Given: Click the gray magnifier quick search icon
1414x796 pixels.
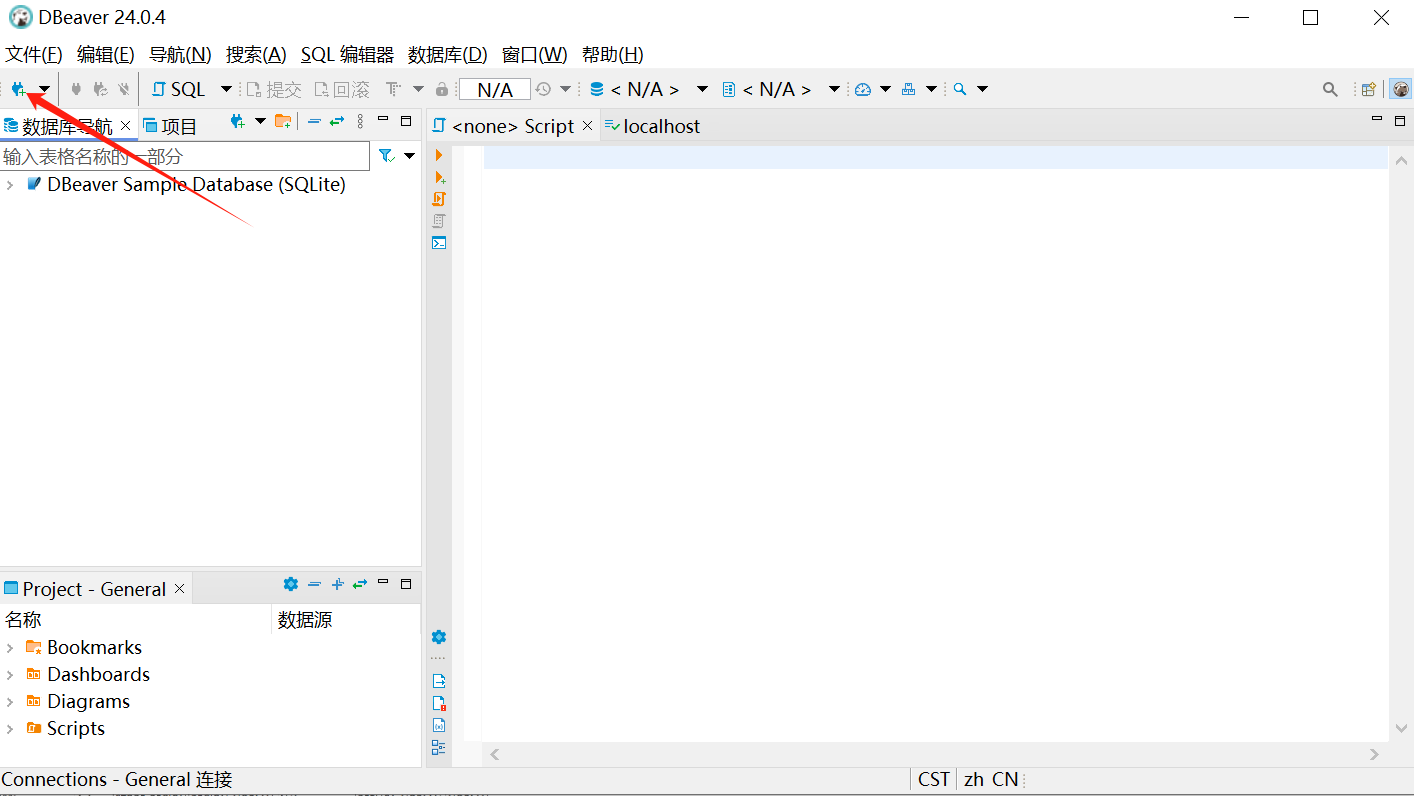Looking at the screenshot, I should (x=1330, y=89).
